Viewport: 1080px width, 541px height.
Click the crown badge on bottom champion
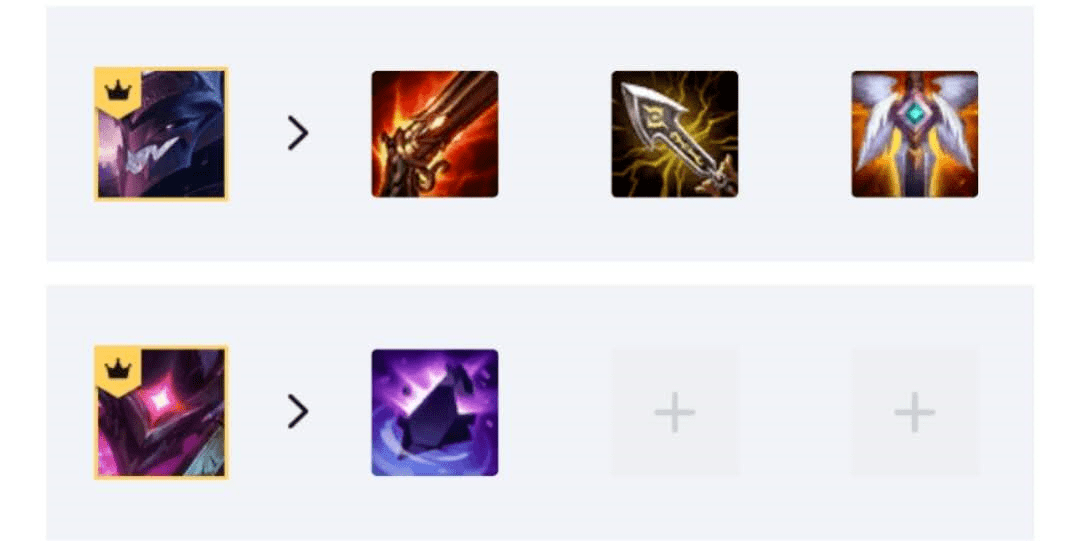[x=118, y=369]
